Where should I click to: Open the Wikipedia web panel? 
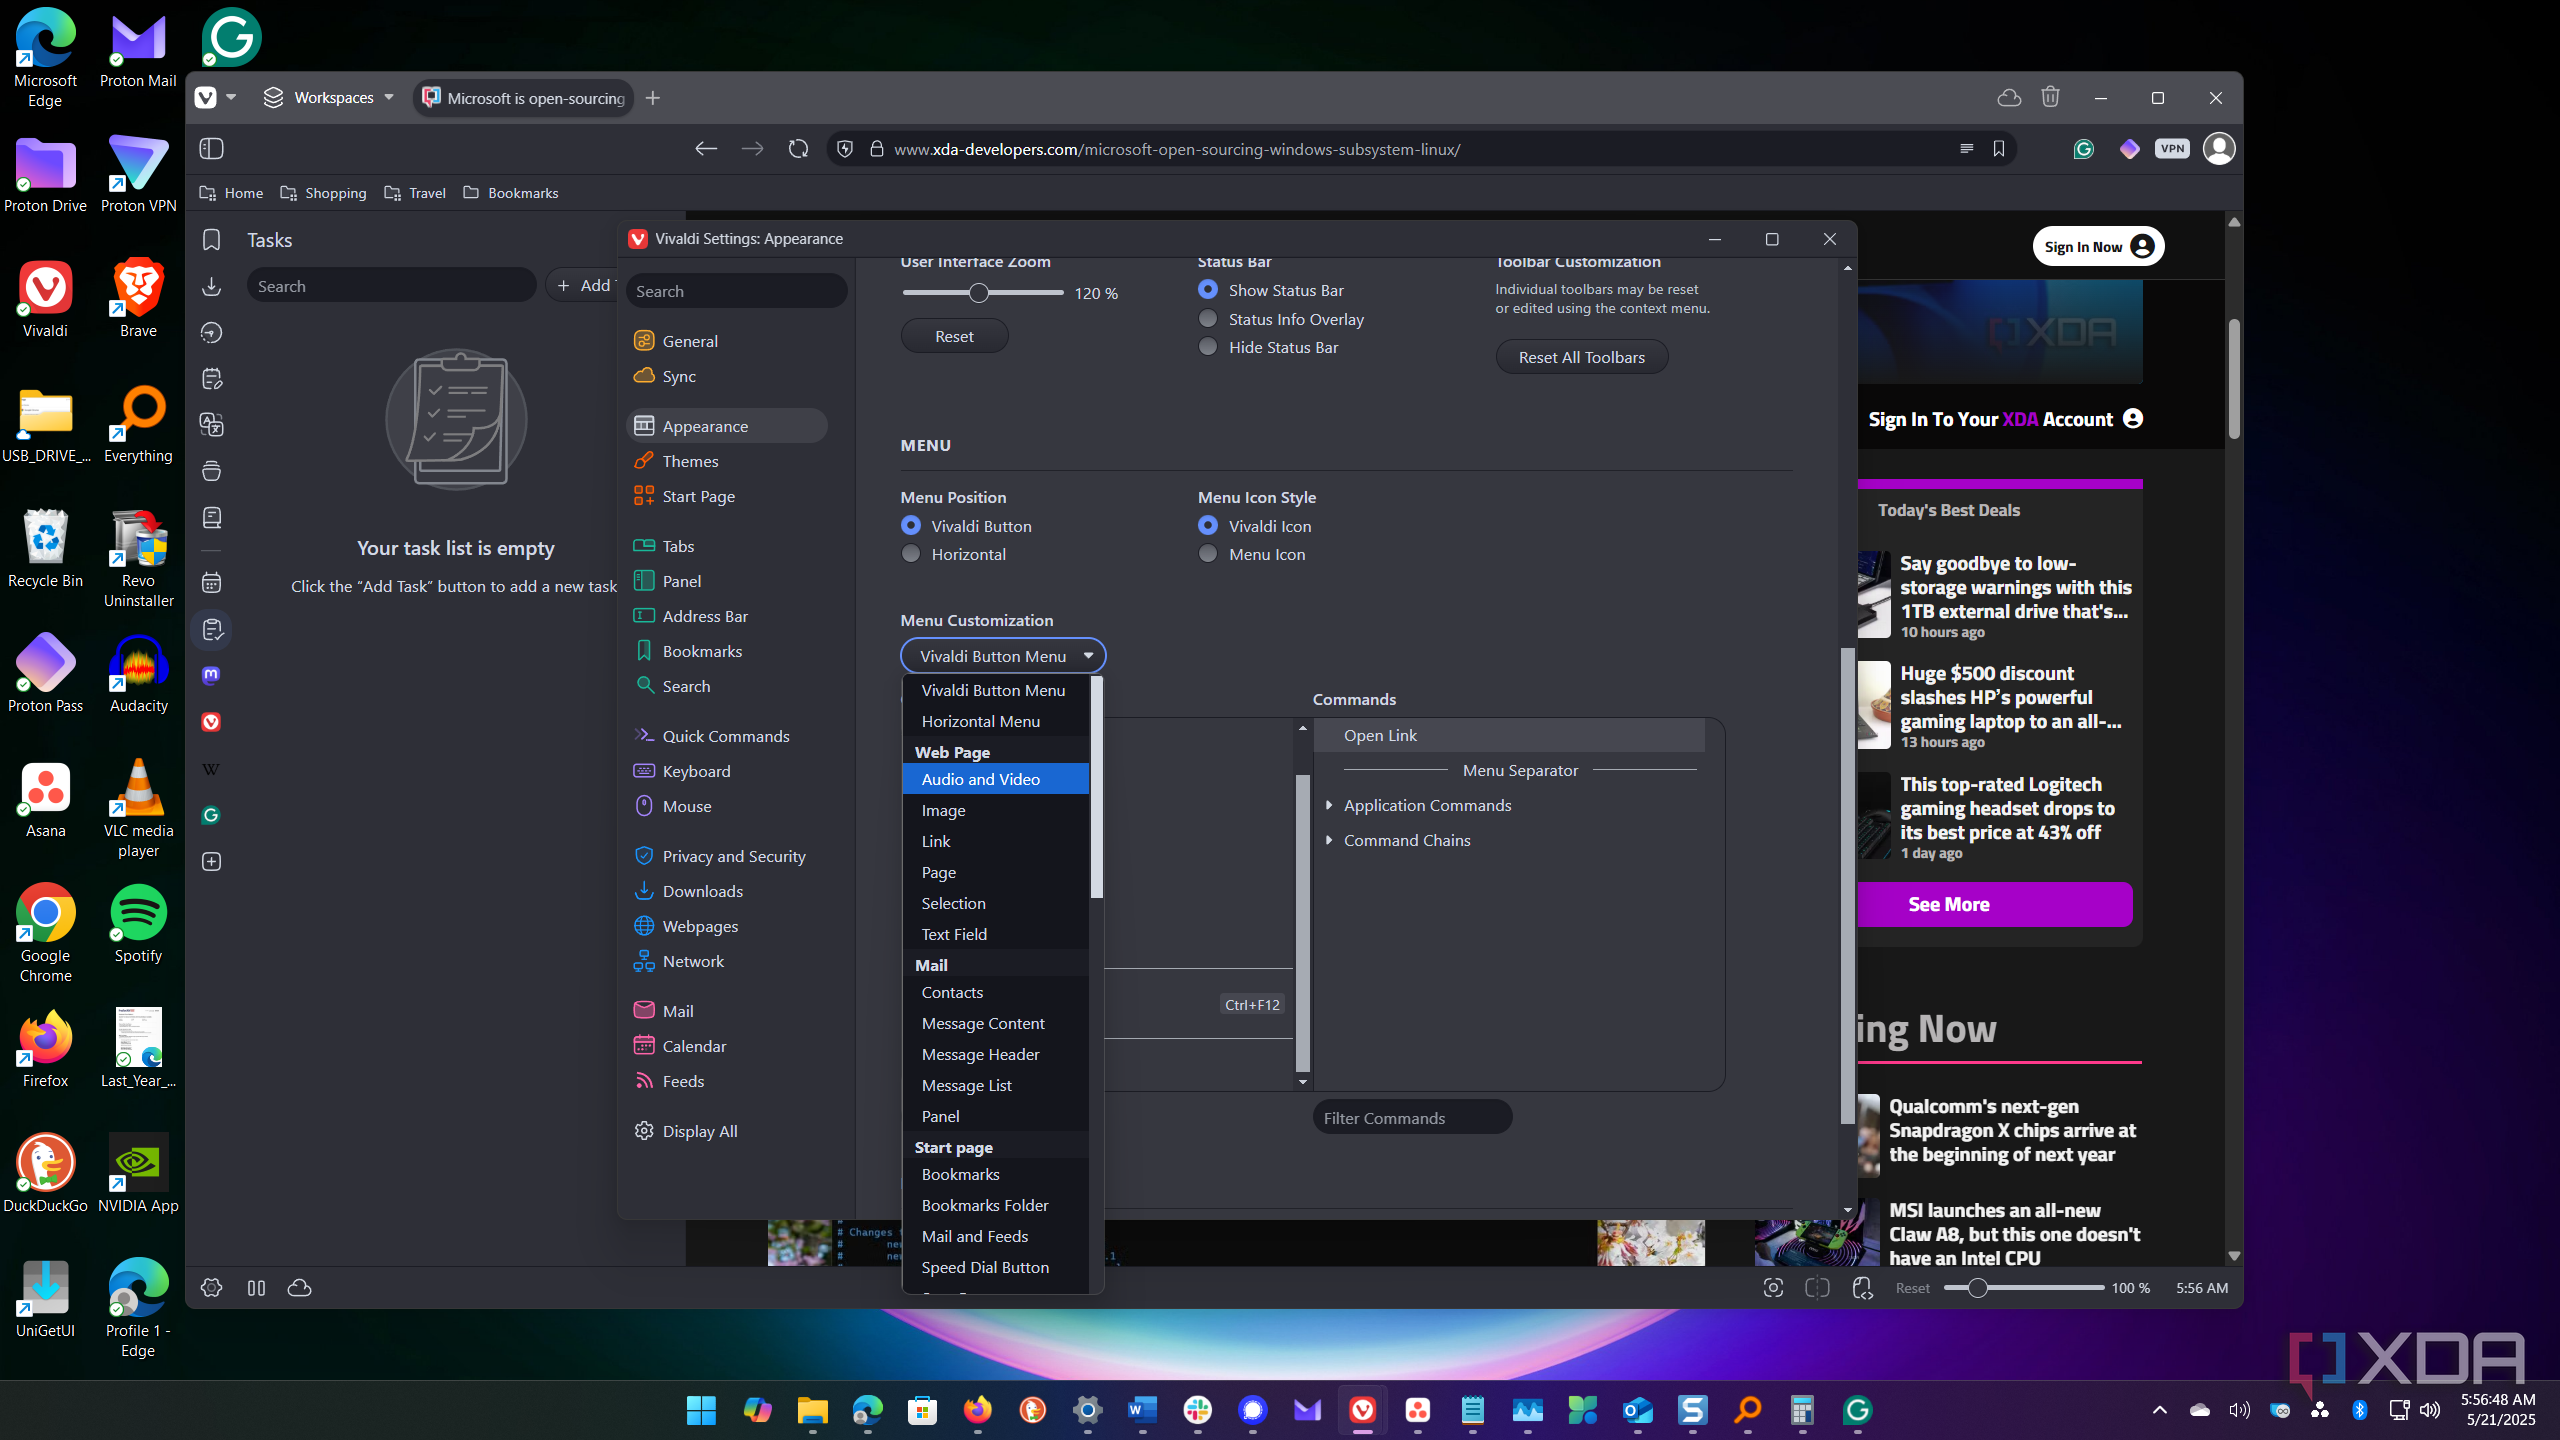pos(211,769)
